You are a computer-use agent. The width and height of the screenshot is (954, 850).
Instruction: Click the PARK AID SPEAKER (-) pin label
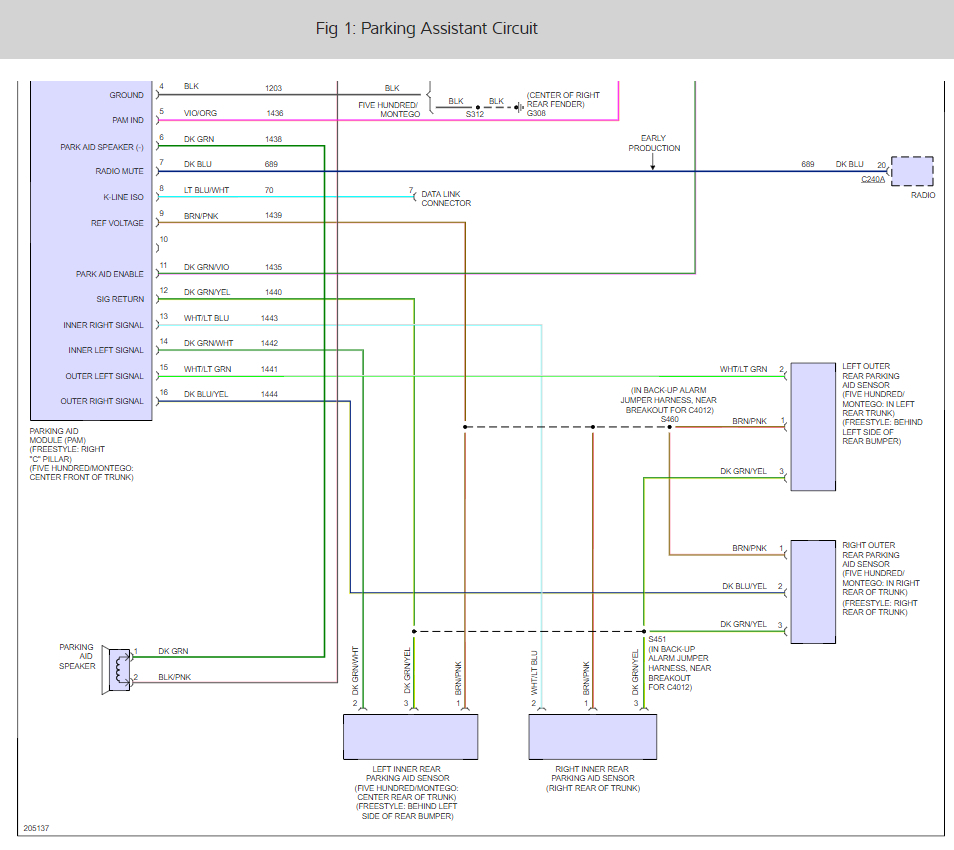click(x=102, y=147)
